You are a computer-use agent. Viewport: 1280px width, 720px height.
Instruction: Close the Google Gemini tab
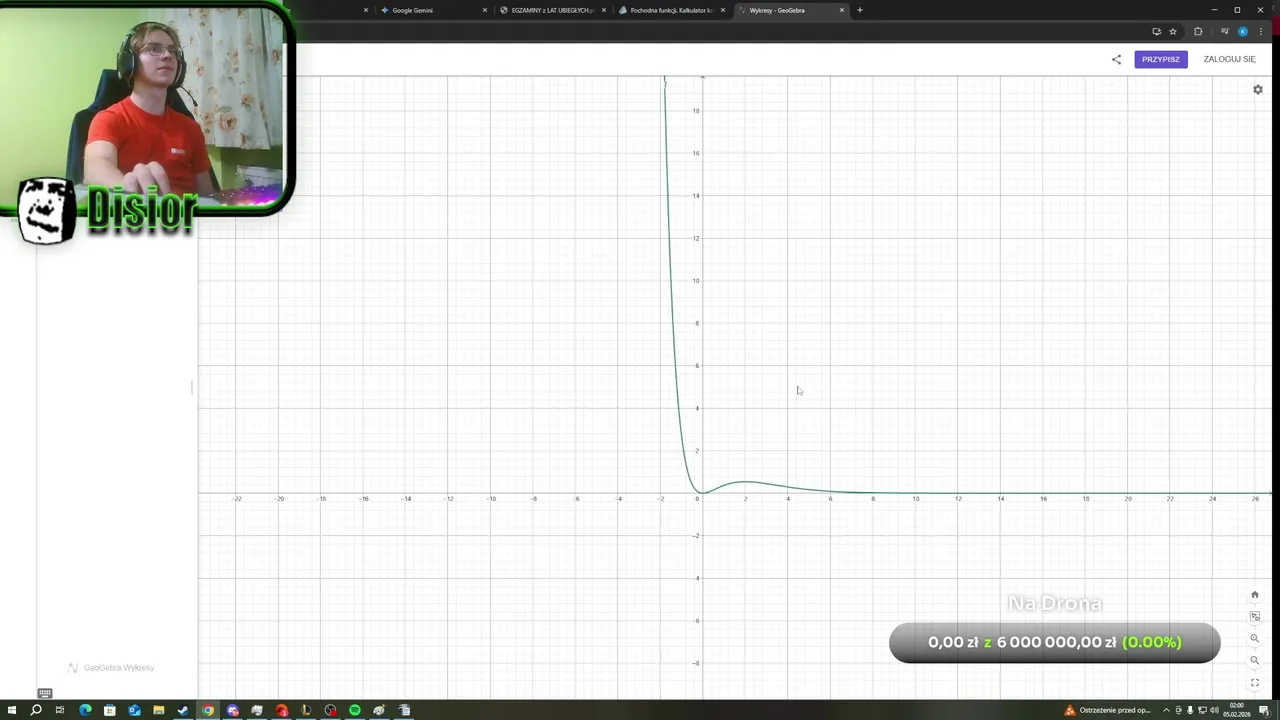(x=485, y=10)
